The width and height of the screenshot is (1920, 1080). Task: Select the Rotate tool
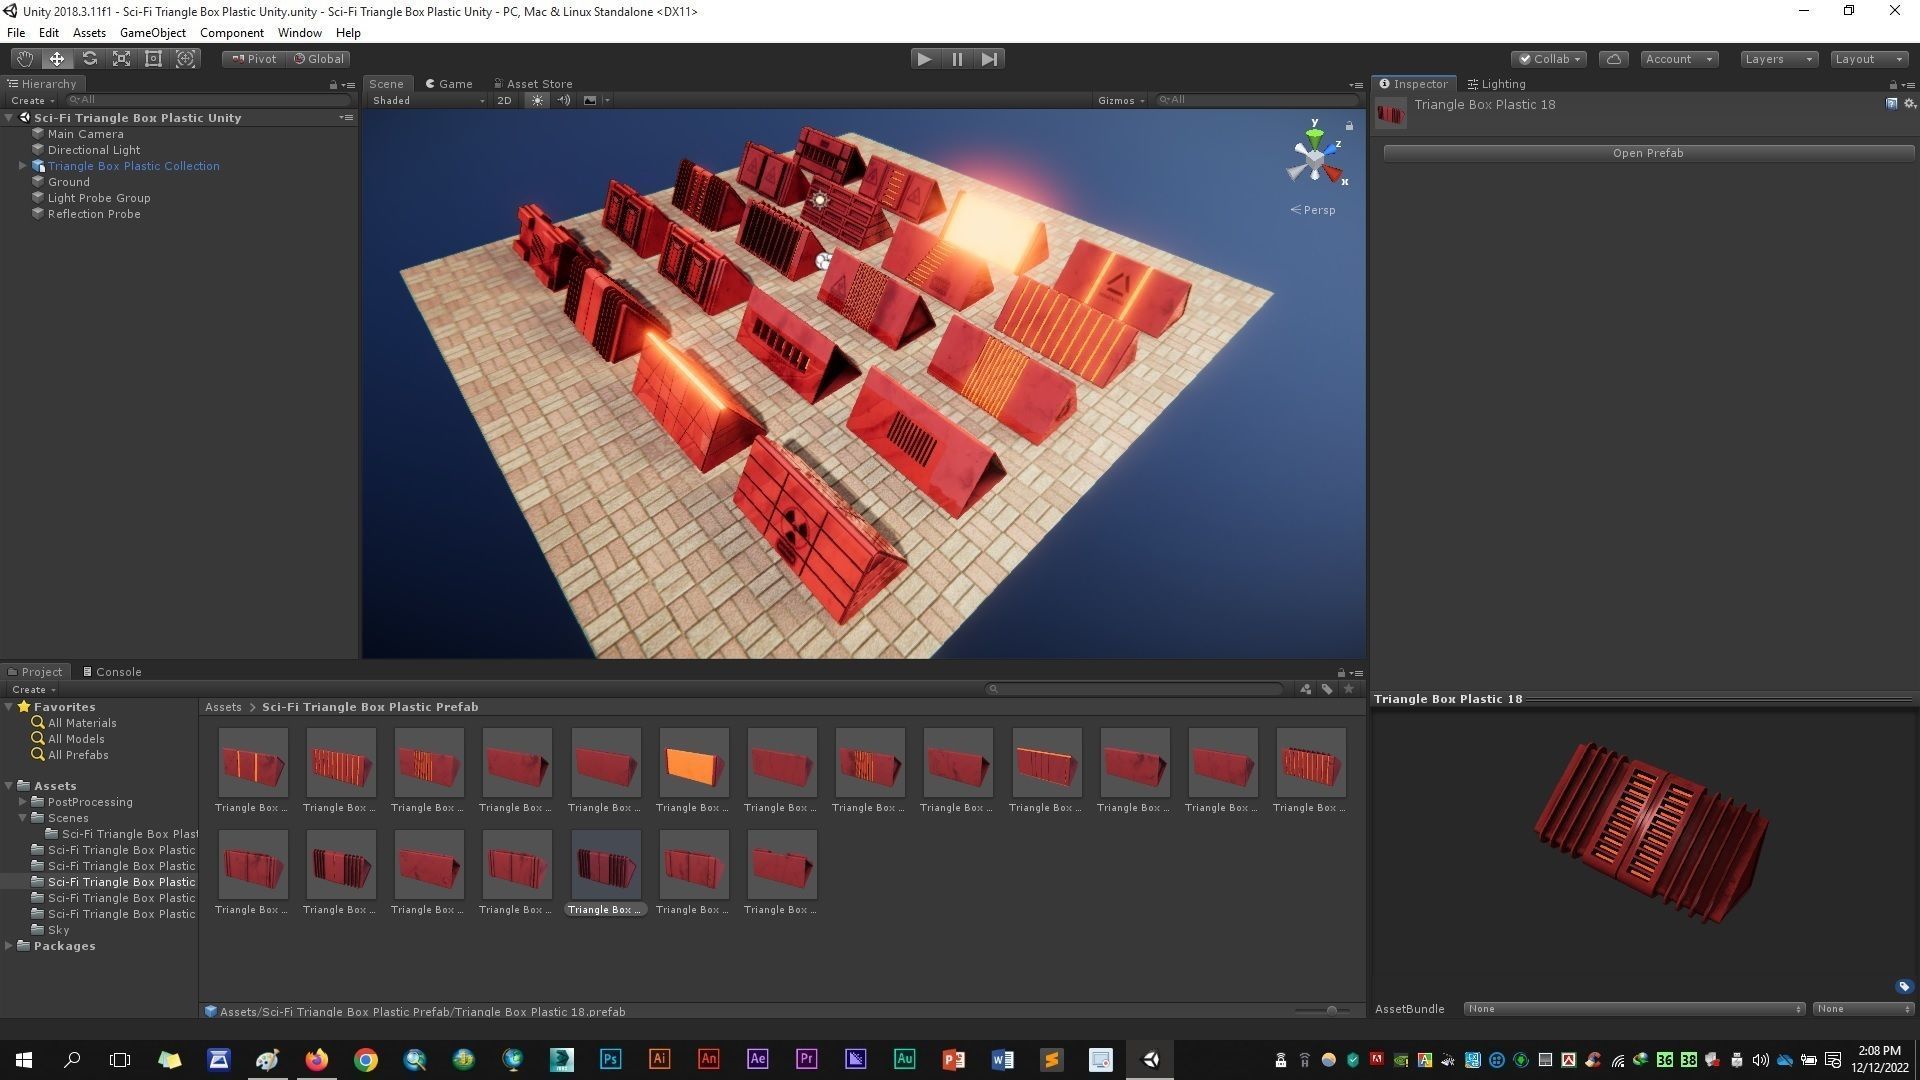pyautogui.click(x=89, y=59)
